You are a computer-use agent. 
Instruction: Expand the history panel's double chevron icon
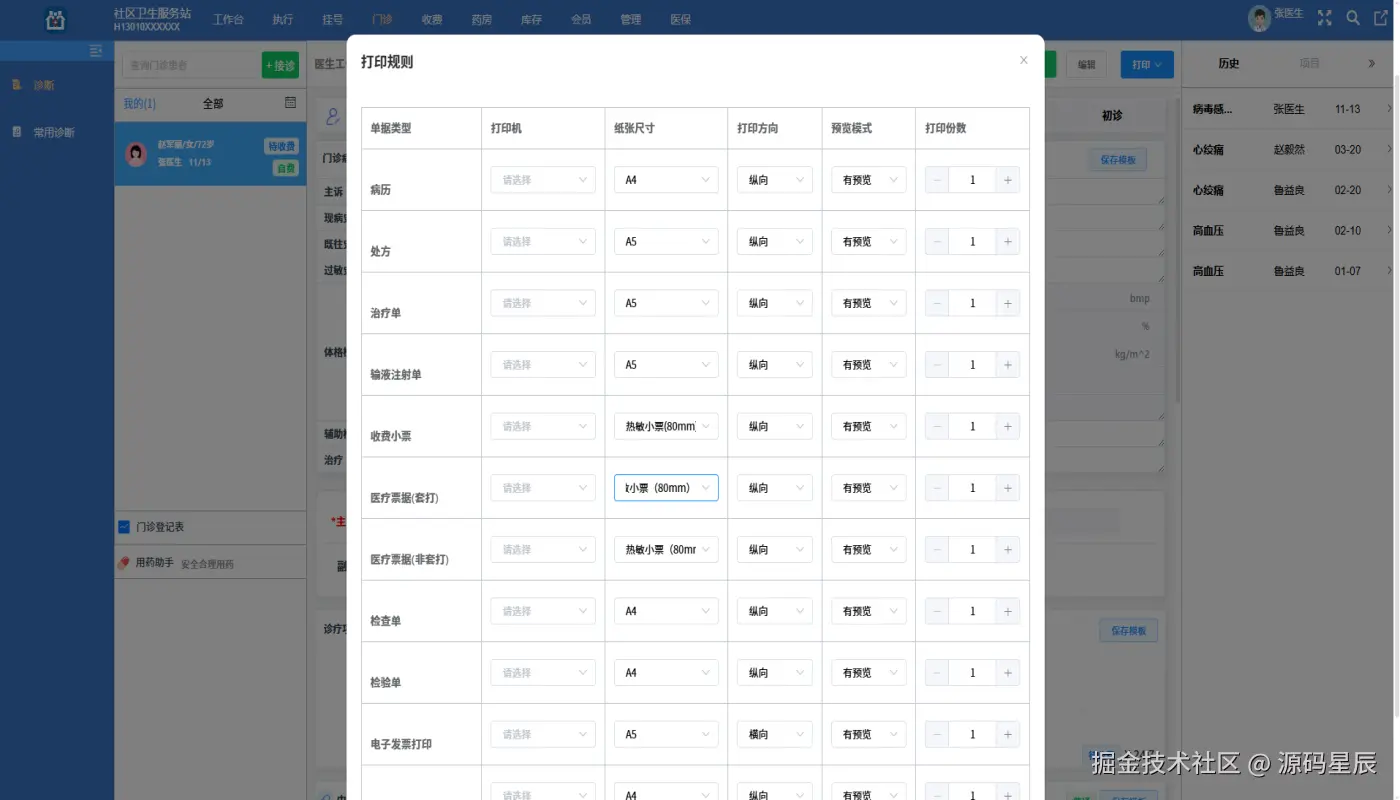pos(1371,63)
